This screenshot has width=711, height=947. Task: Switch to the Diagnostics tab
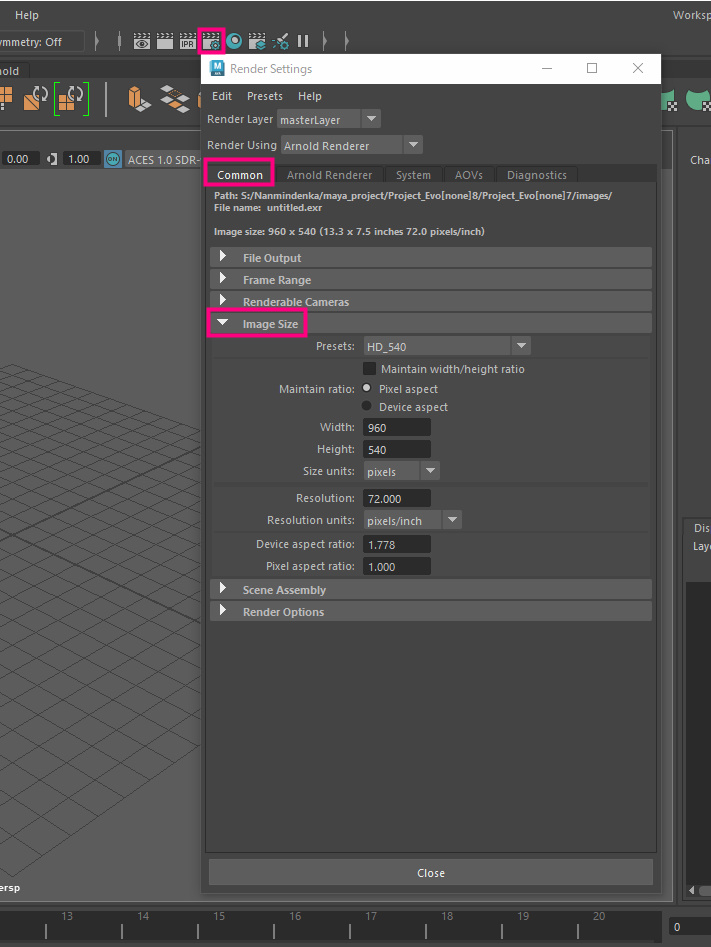[536, 175]
